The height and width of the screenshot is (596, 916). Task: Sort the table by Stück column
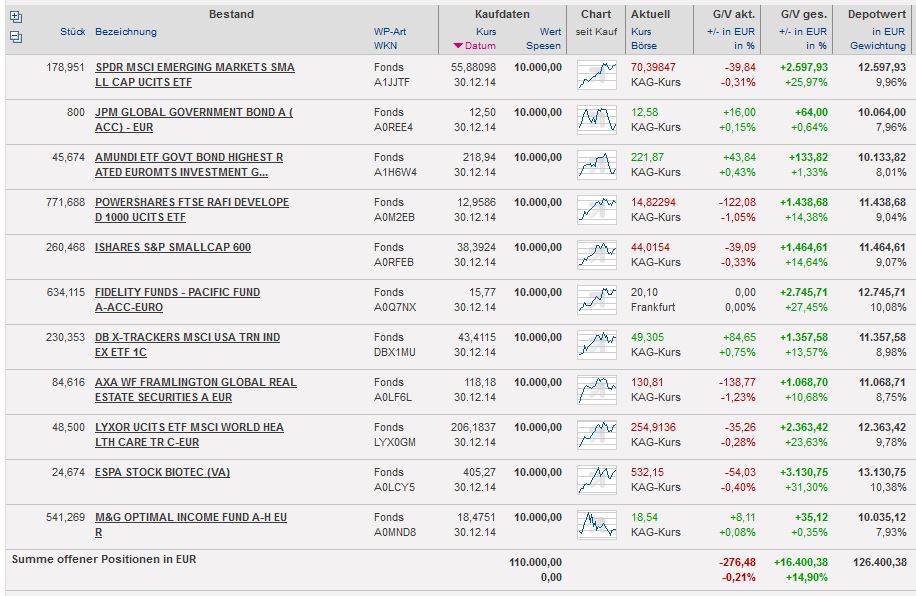[72, 31]
